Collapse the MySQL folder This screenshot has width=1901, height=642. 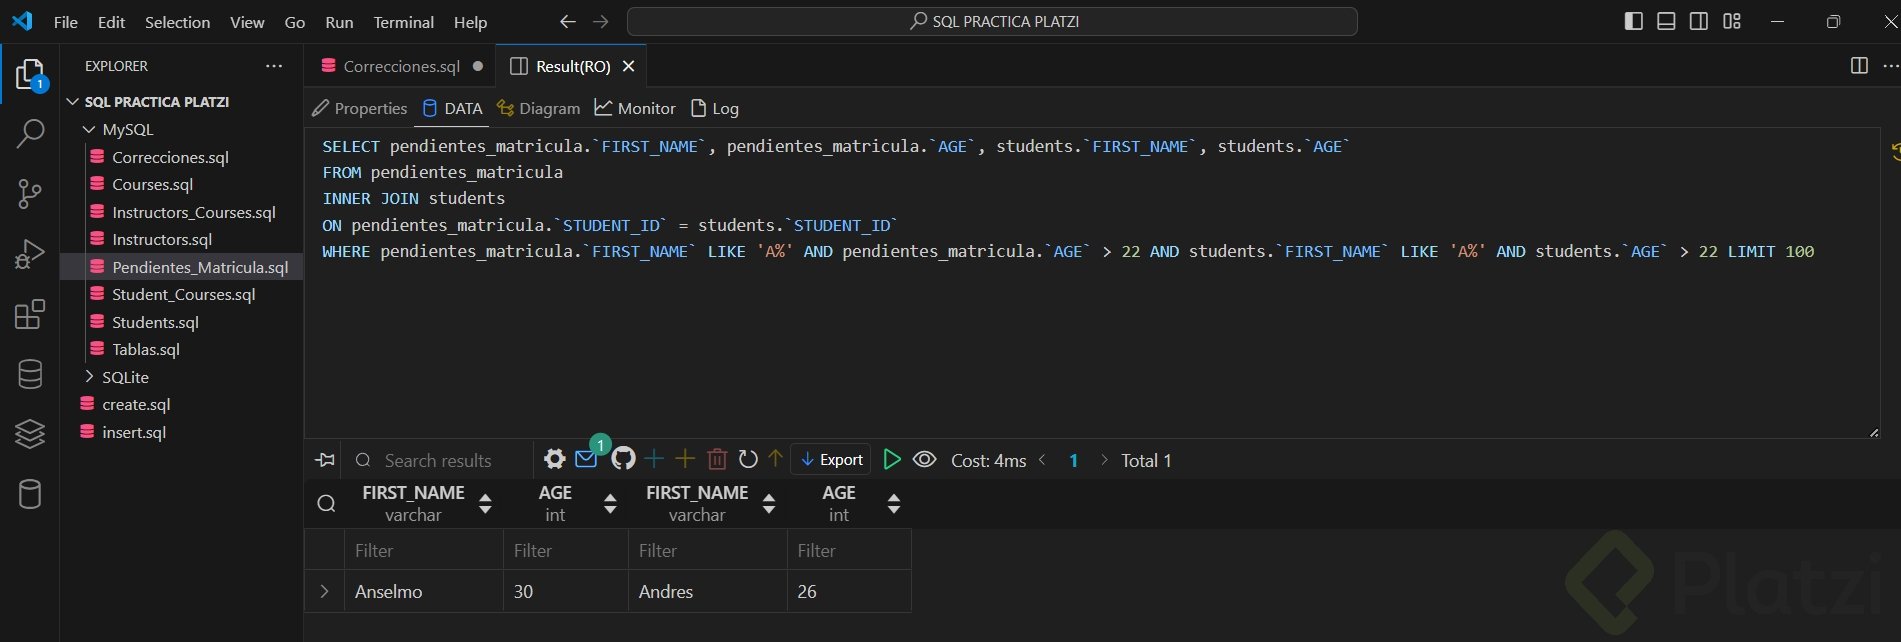(x=89, y=129)
